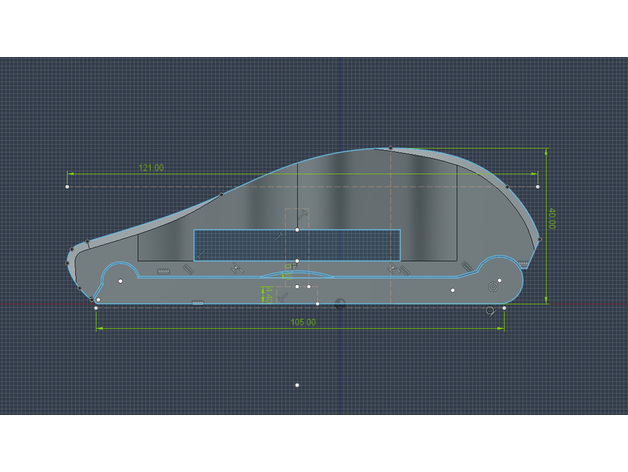The image size is (628, 472).
Task: Select the 105.00 wheelbase dimension label
Action: pyautogui.click(x=303, y=323)
